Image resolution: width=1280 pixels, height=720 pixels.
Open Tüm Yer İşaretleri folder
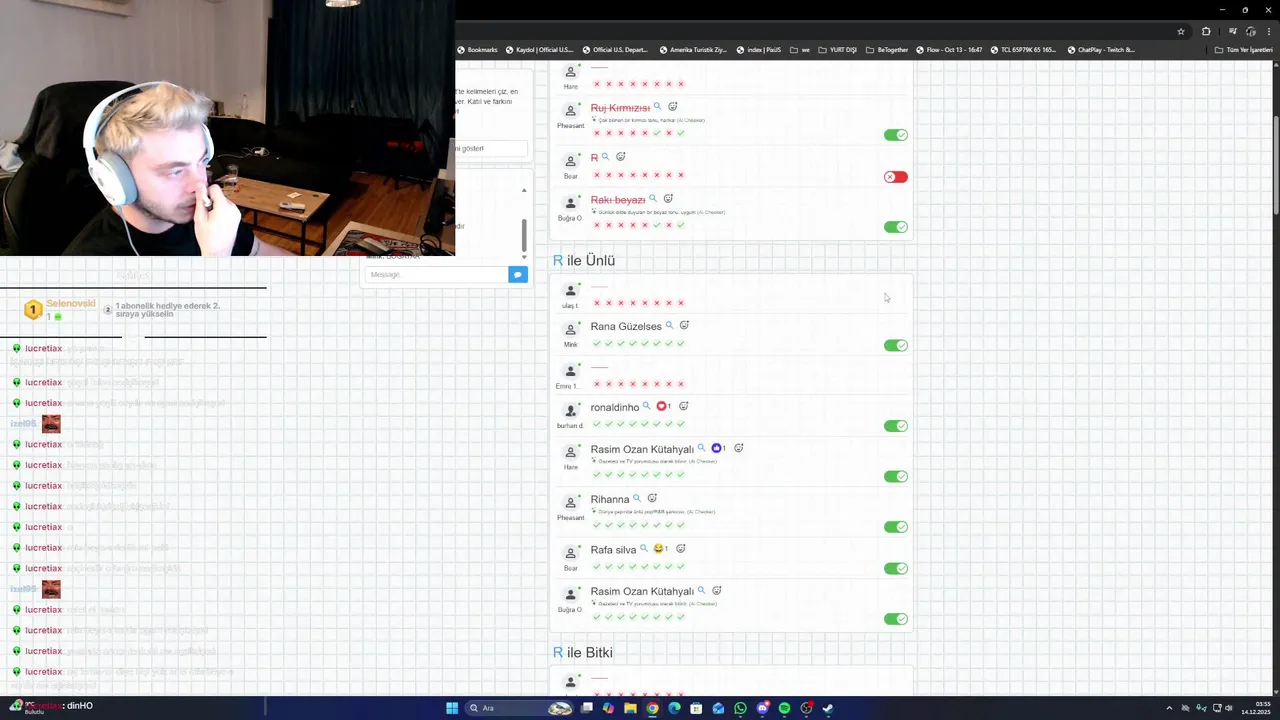(1244, 50)
